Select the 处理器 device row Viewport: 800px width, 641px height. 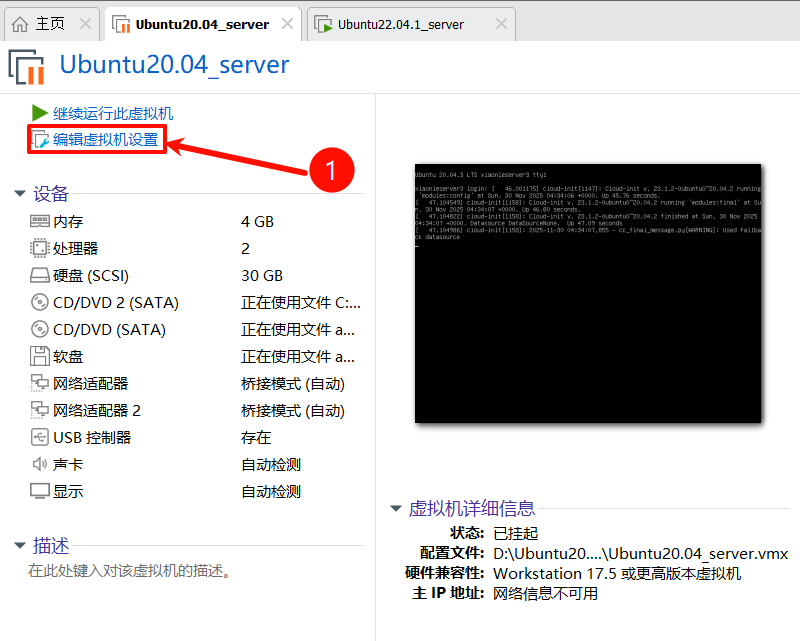[196, 249]
